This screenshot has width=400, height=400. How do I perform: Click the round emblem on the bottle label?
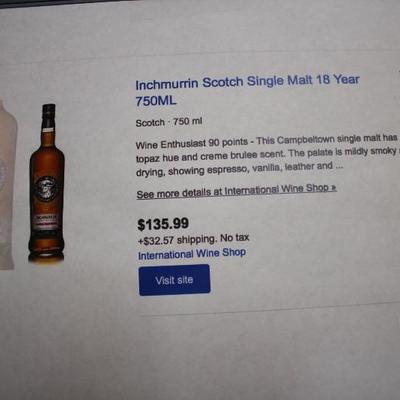pyautogui.click(x=47, y=189)
